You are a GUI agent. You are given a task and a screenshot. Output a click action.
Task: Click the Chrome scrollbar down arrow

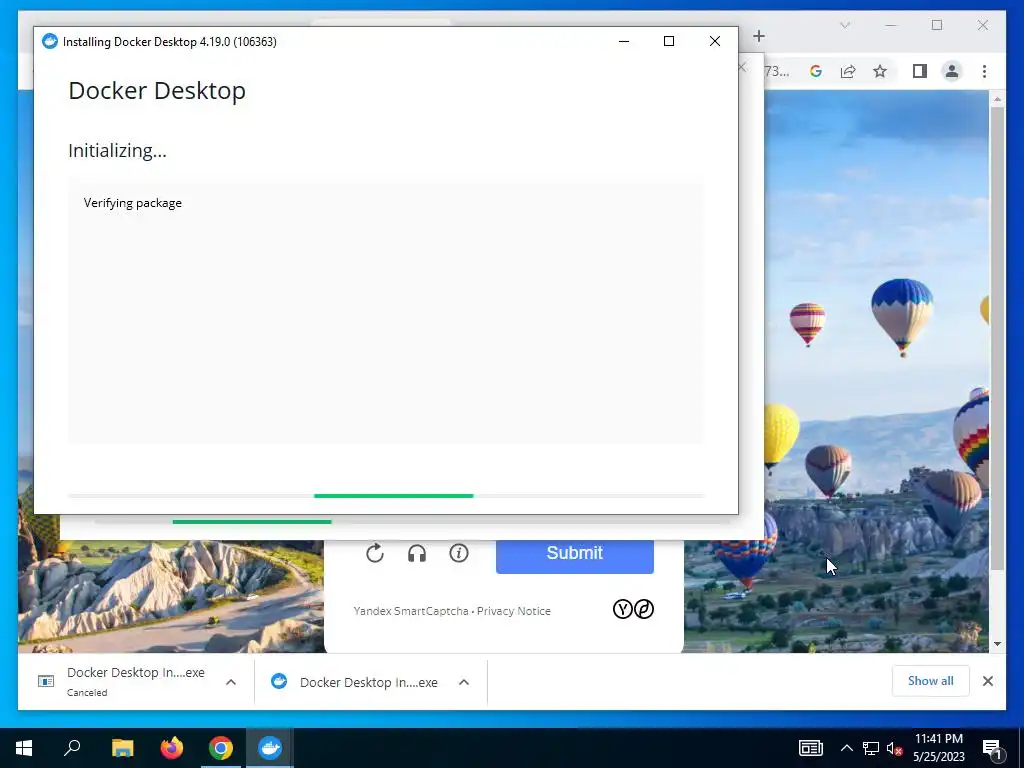point(997,644)
